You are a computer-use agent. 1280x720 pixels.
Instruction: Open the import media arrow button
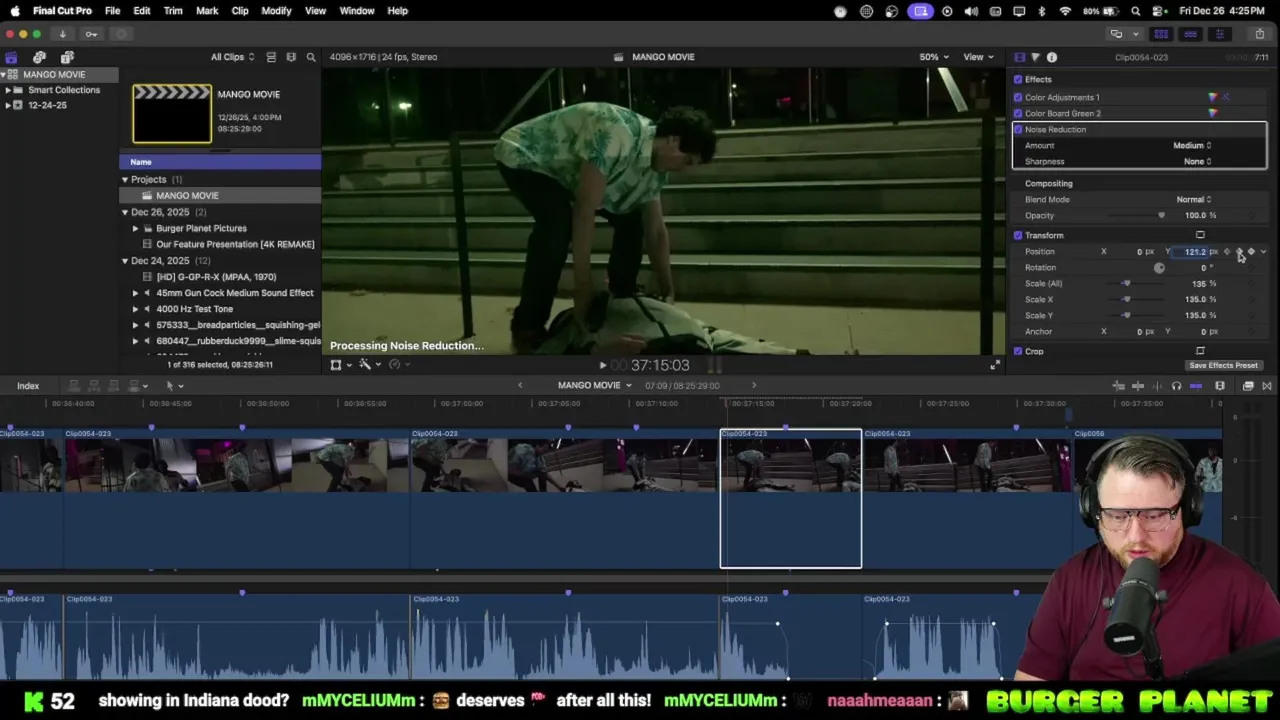pyautogui.click(x=62, y=34)
